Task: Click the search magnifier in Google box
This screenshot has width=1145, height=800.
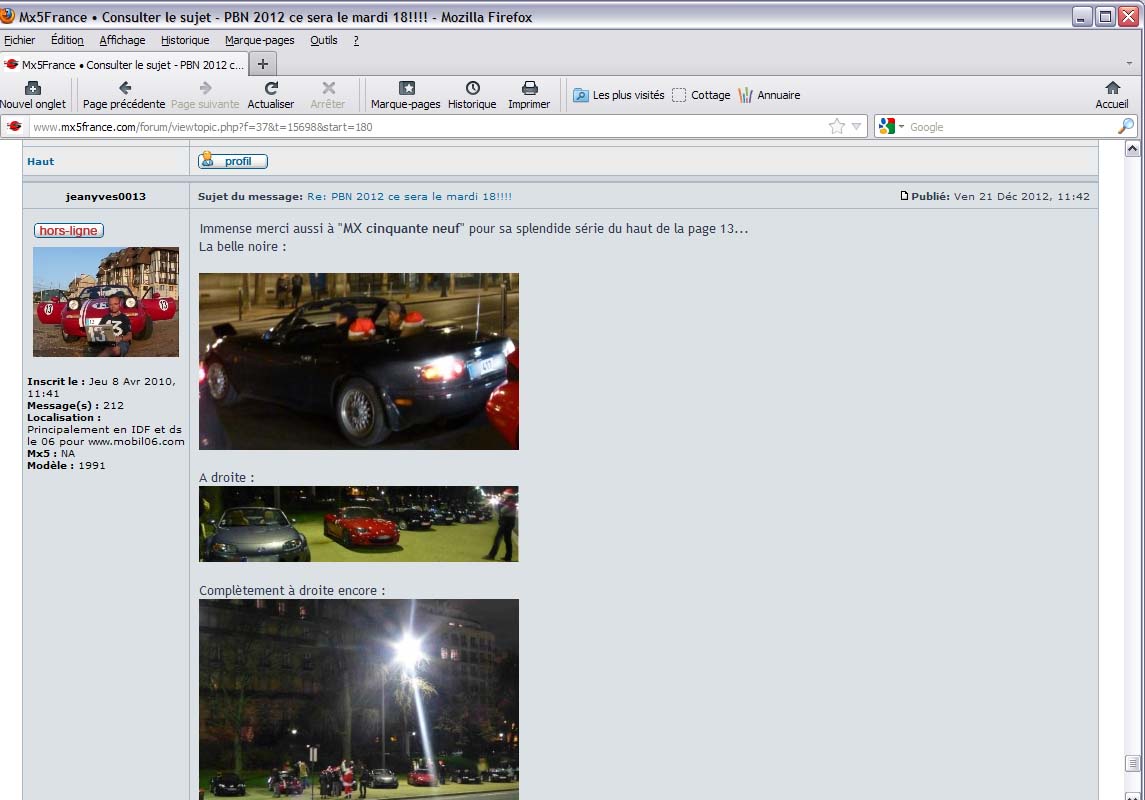Action: [1125, 127]
